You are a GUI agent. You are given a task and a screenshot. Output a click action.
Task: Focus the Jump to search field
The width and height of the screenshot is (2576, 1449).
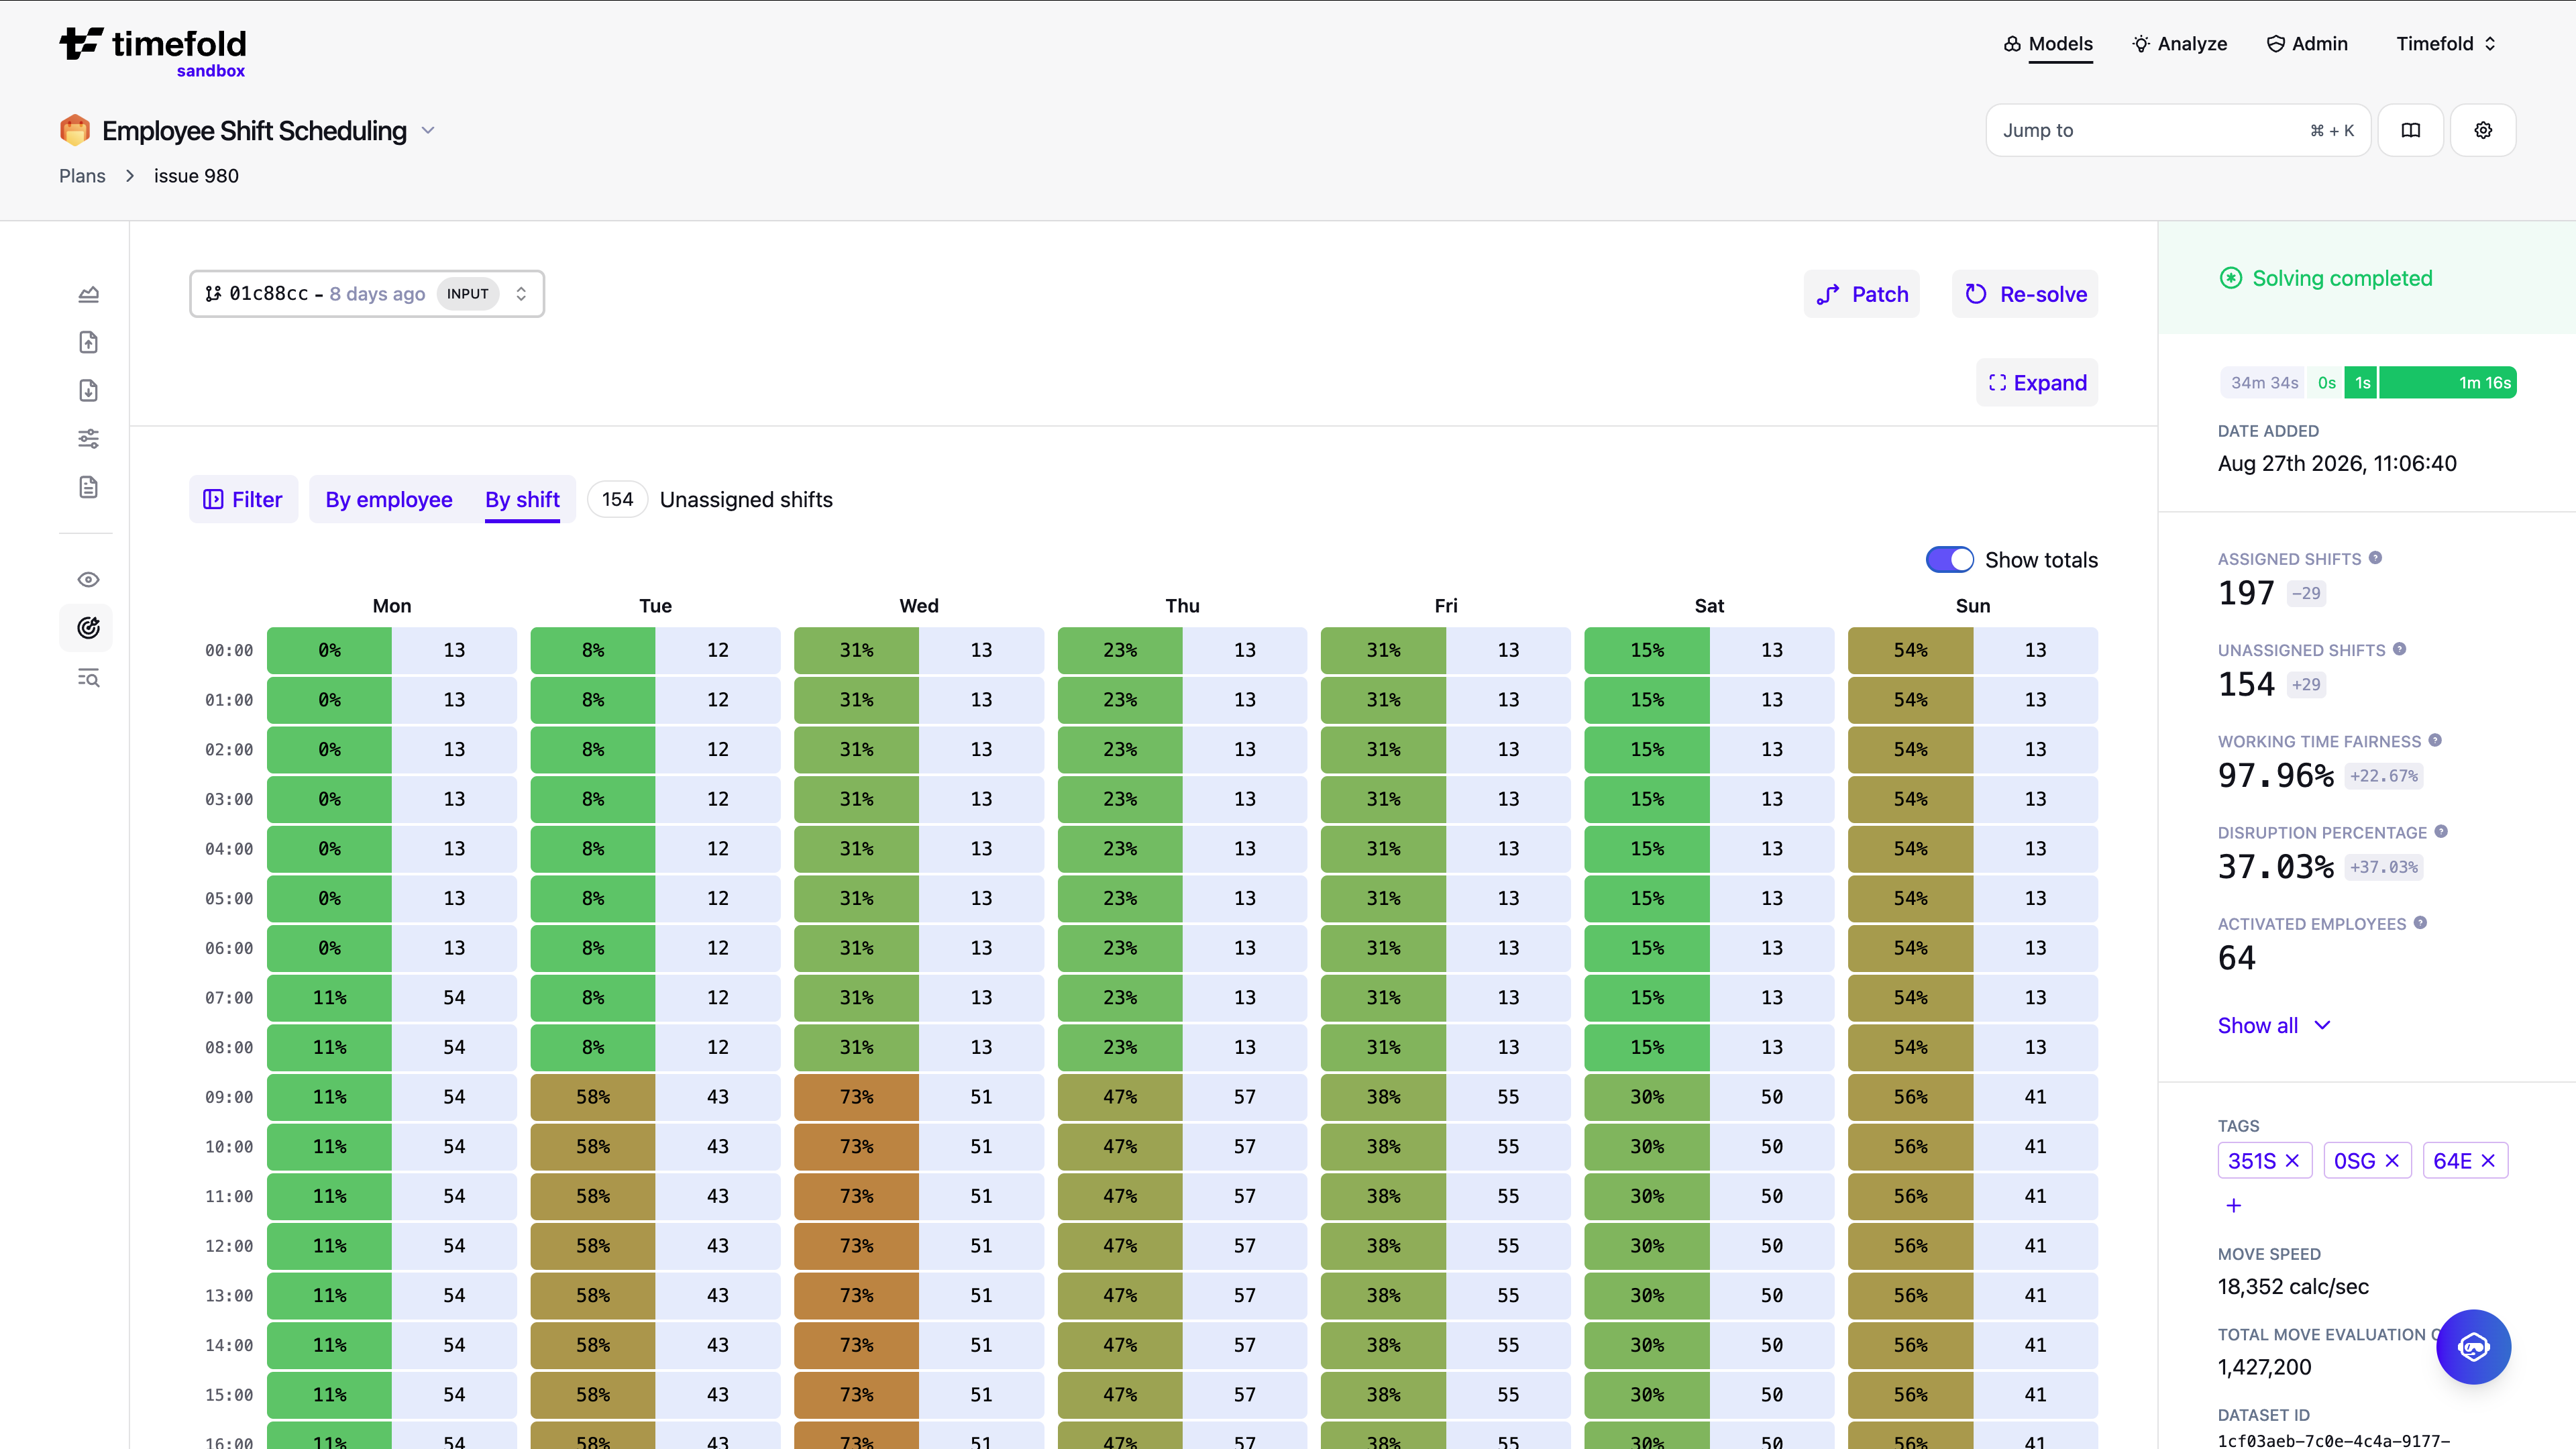tap(2178, 130)
